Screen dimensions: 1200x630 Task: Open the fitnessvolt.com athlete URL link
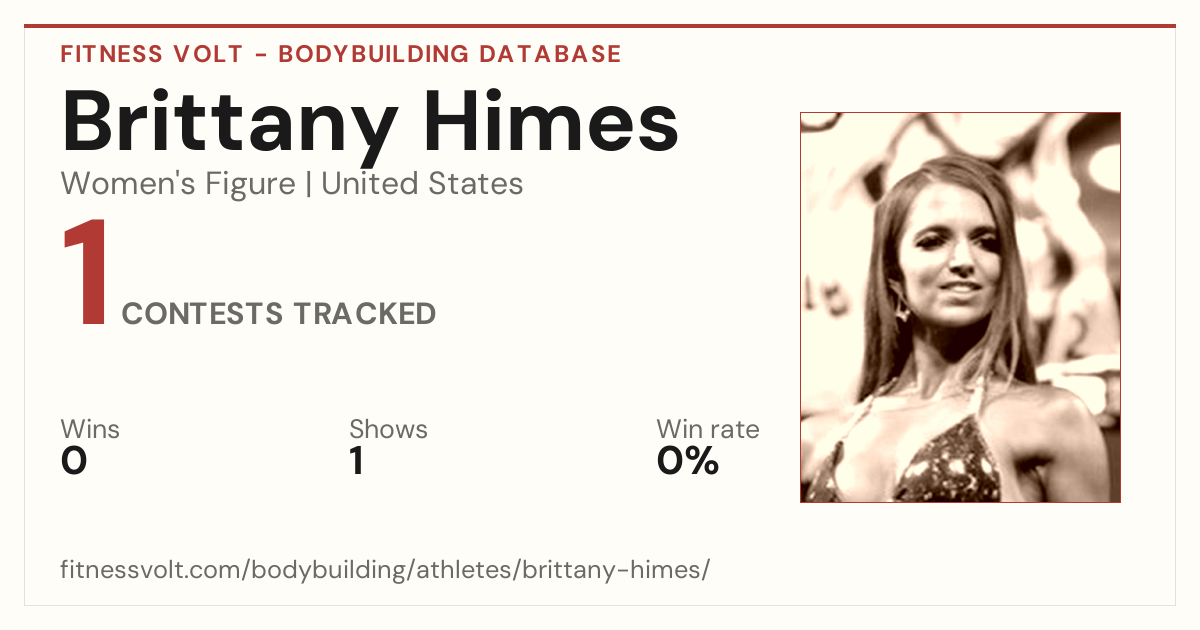point(385,570)
